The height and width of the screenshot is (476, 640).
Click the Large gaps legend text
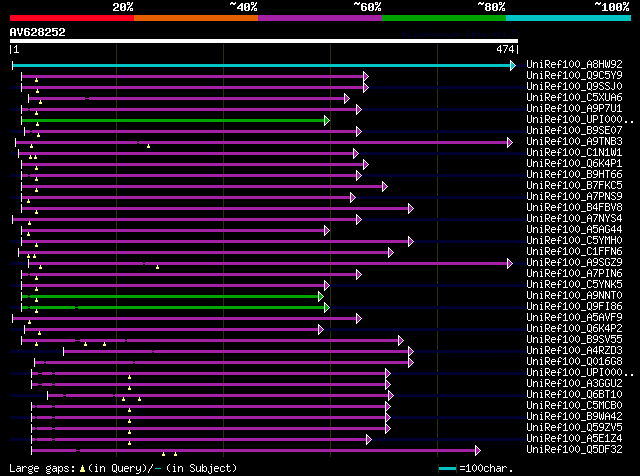pos(123,468)
